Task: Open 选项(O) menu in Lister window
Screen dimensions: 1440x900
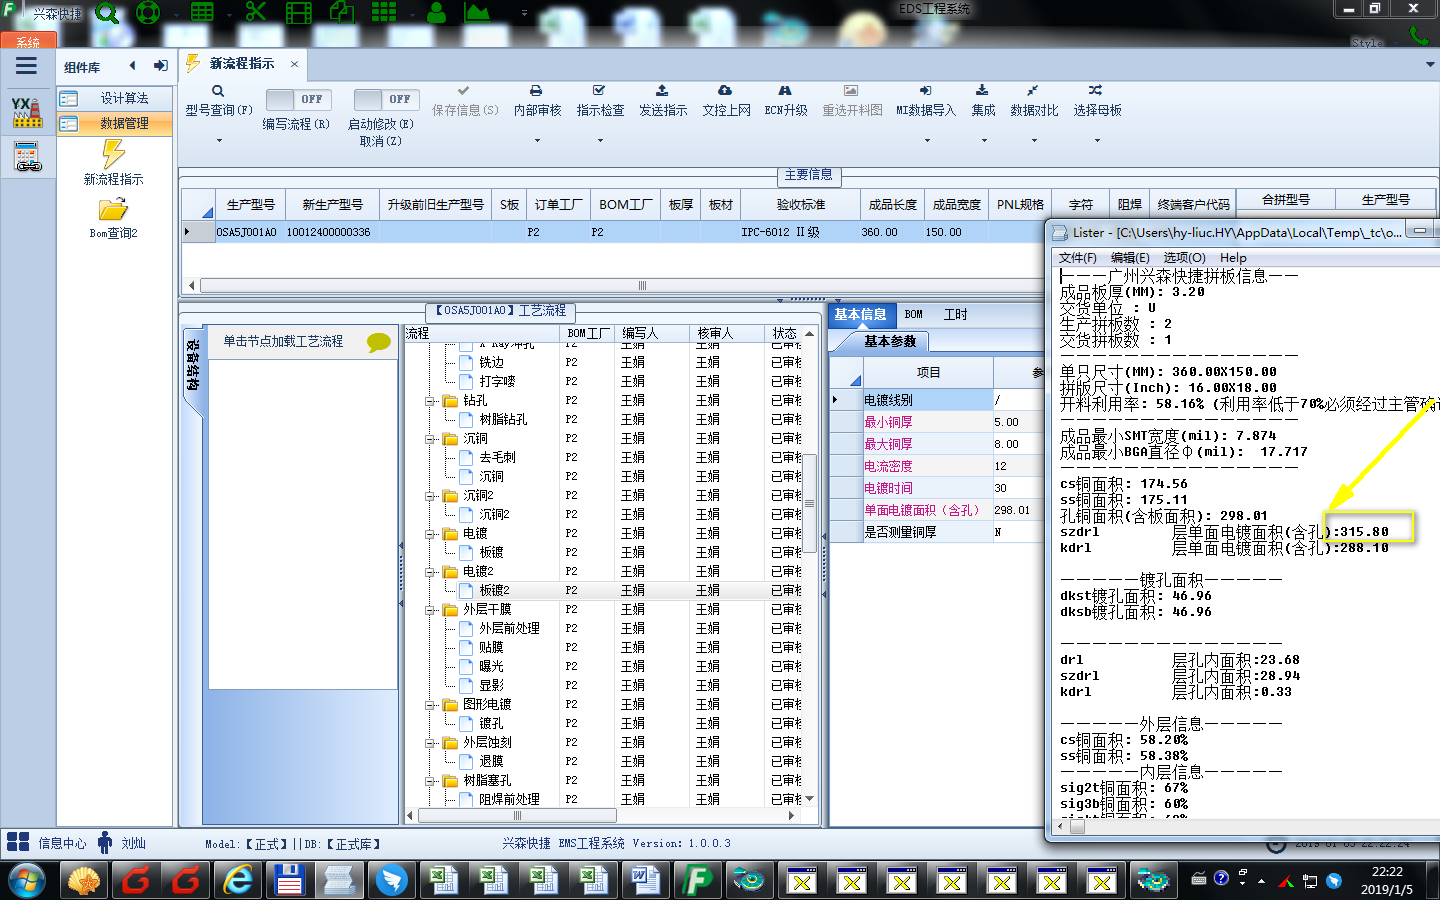Action: 1185,258
